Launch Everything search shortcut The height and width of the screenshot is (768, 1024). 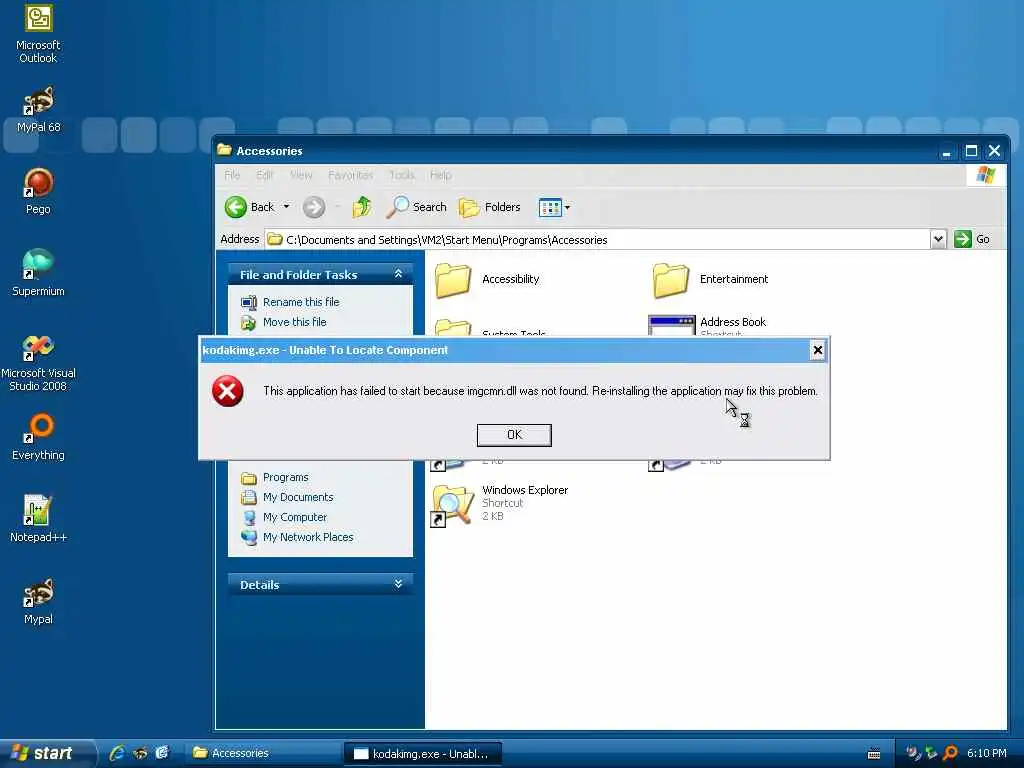pos(38,436)
